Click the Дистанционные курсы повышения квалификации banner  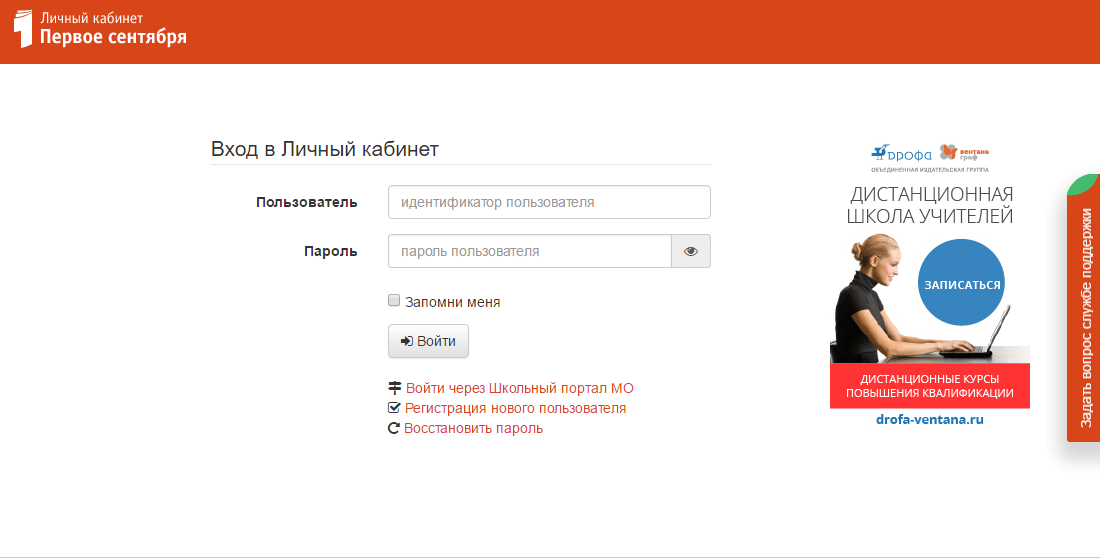[930, 386]
